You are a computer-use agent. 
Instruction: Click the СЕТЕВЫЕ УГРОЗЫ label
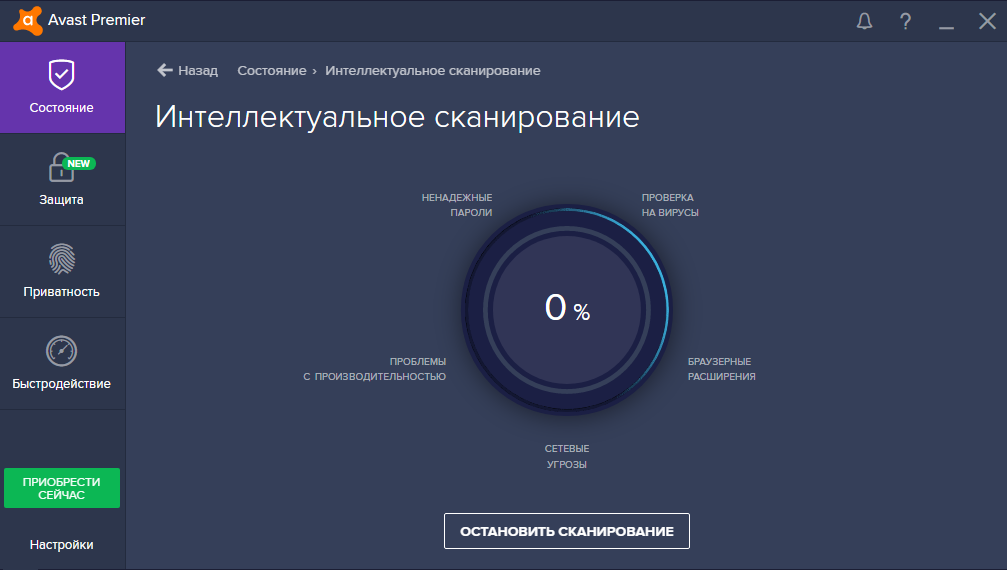[x=567, y=456]
